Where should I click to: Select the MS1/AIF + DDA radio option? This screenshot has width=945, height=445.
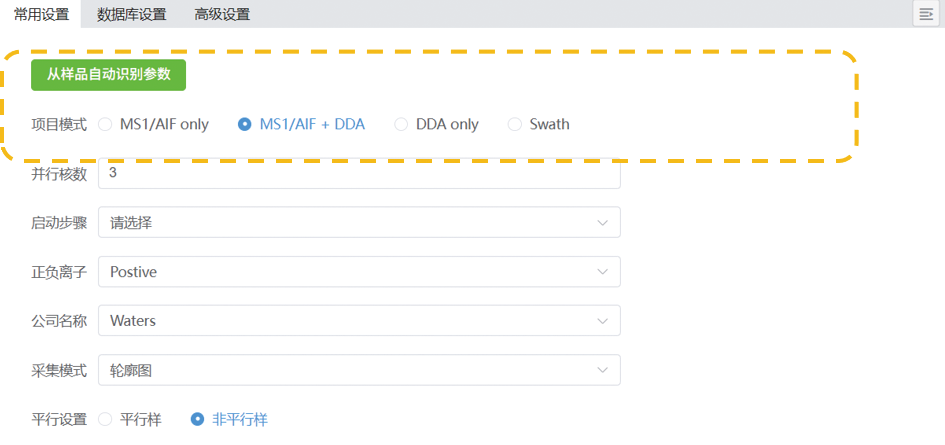(244, 125)
